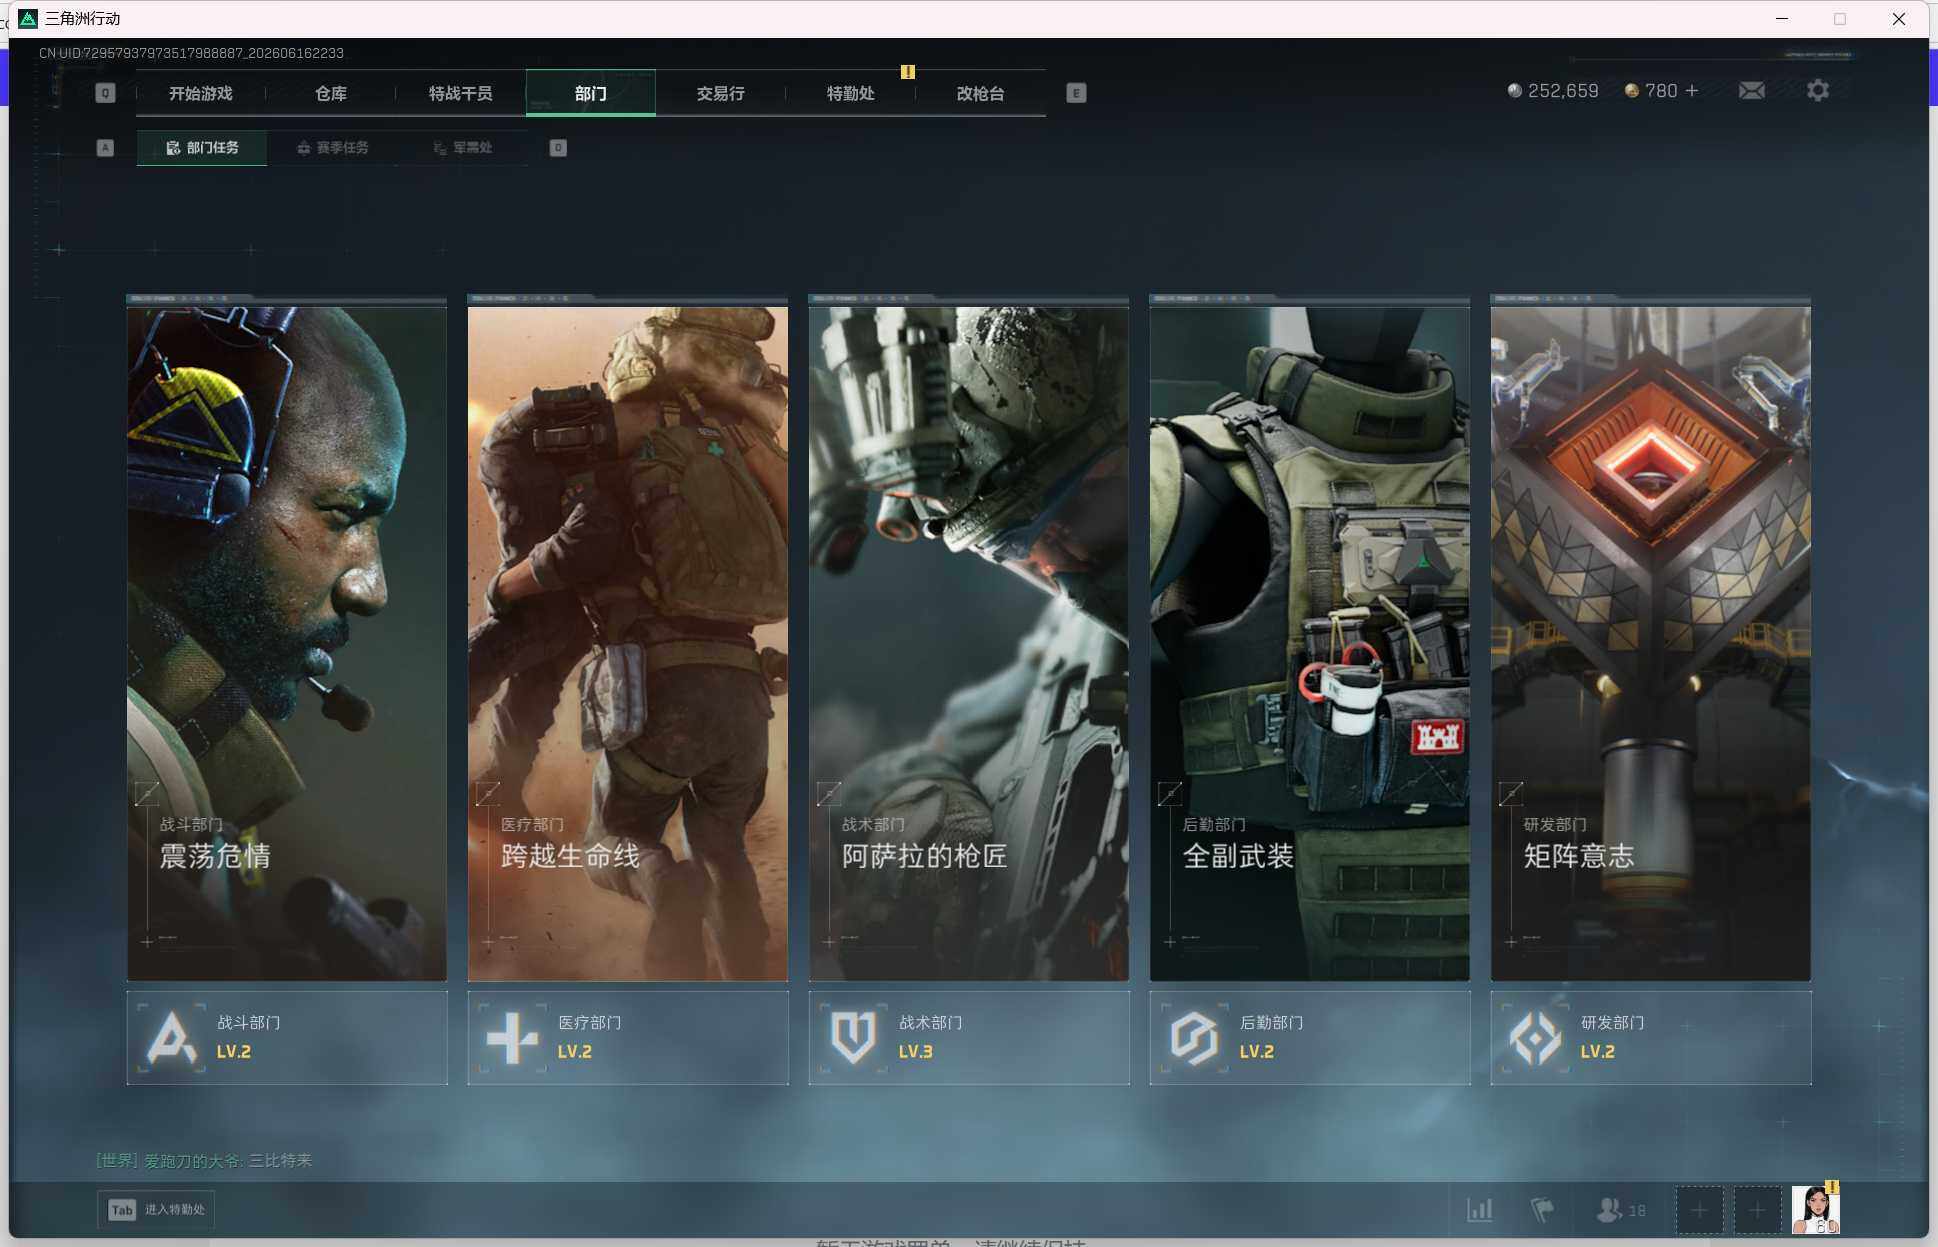The width and height of the screenshot is (1938, 1247).
Task: Click the 780 gold currency balance
Action: tap(1651, 91)
